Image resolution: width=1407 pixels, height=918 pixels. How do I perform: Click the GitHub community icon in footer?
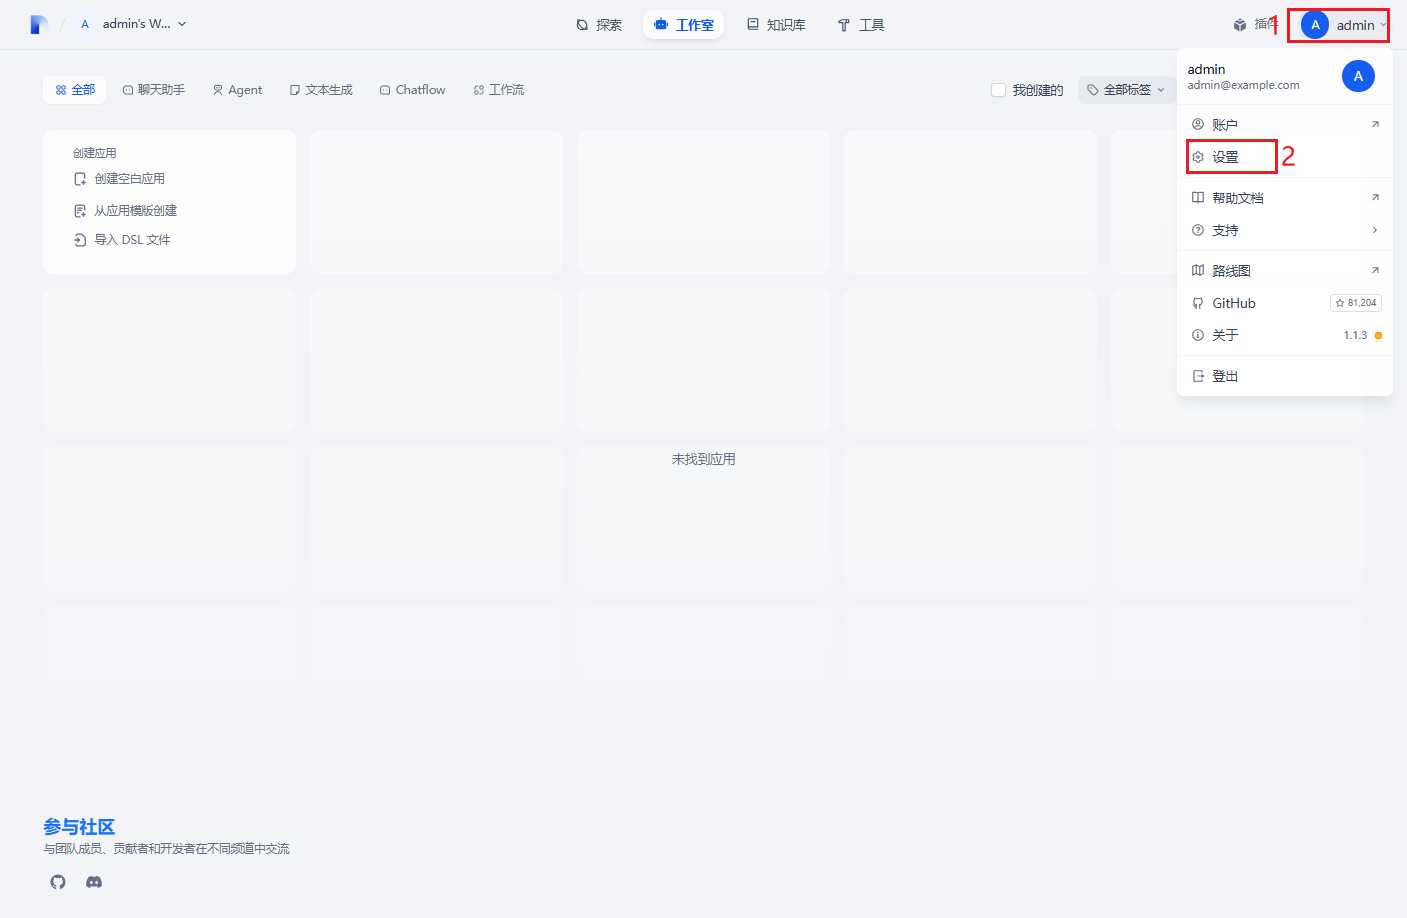[x=58, y=882]
